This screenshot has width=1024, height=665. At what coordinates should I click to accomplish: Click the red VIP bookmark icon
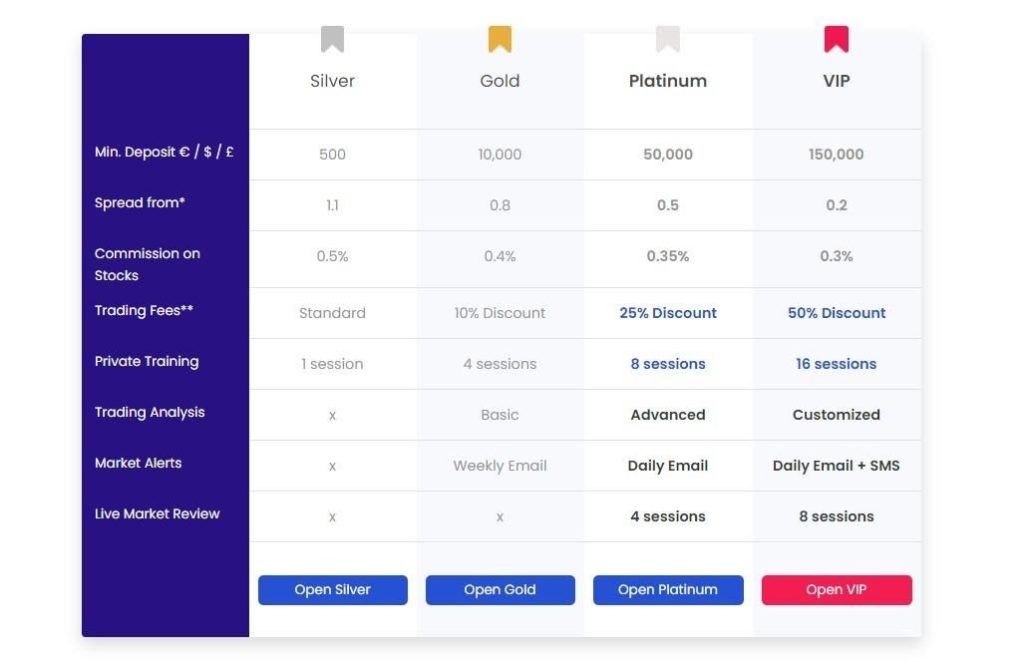tap(836, 39)
